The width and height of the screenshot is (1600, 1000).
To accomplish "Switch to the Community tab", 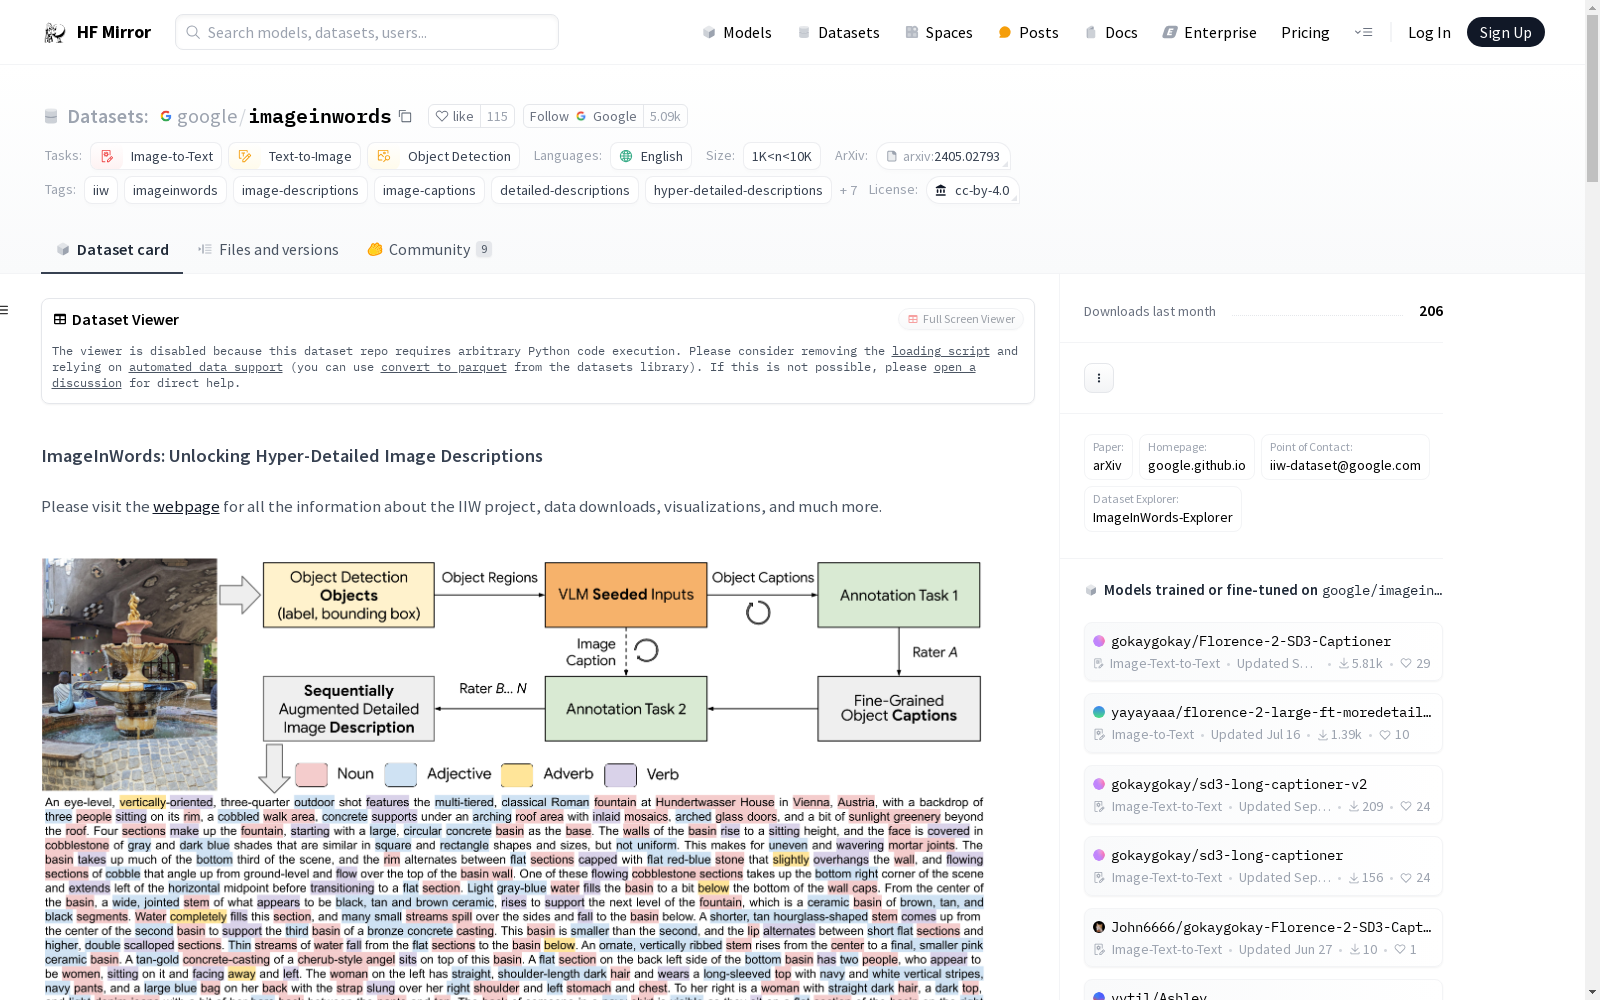I will pyautogui.click(x=429, y=250).
